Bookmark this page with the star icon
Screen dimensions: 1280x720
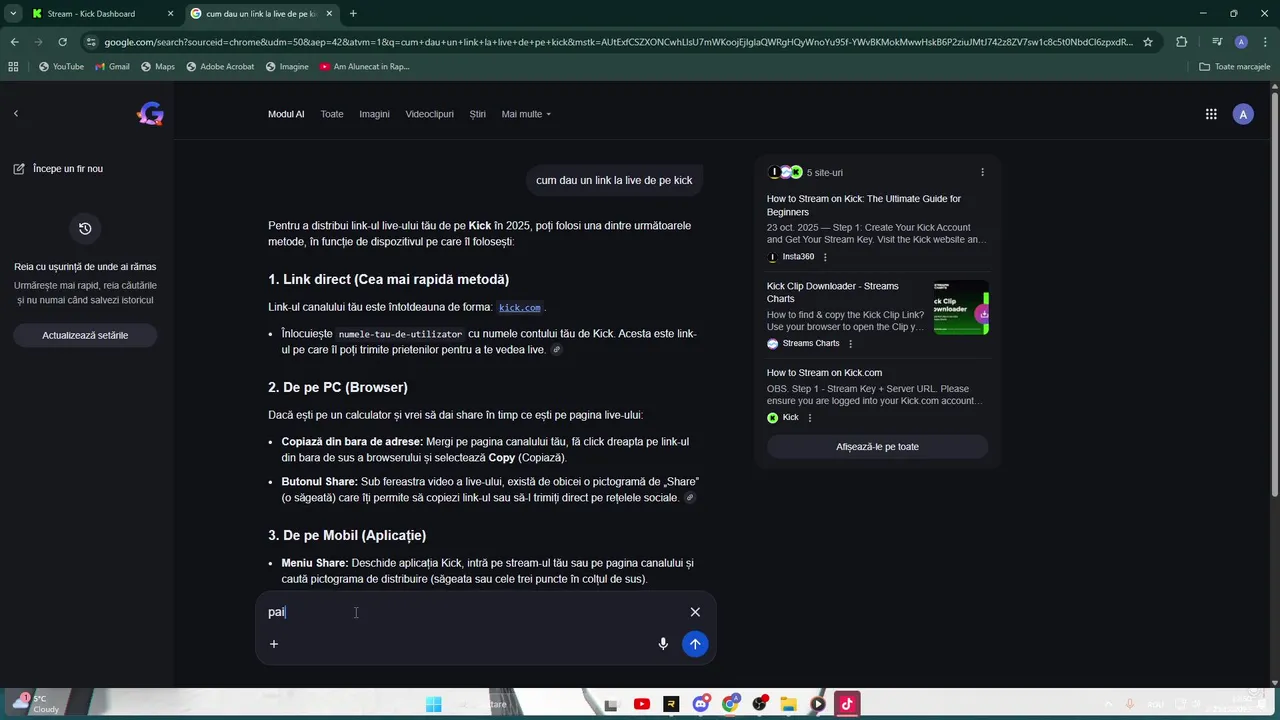click(1148, 42)
